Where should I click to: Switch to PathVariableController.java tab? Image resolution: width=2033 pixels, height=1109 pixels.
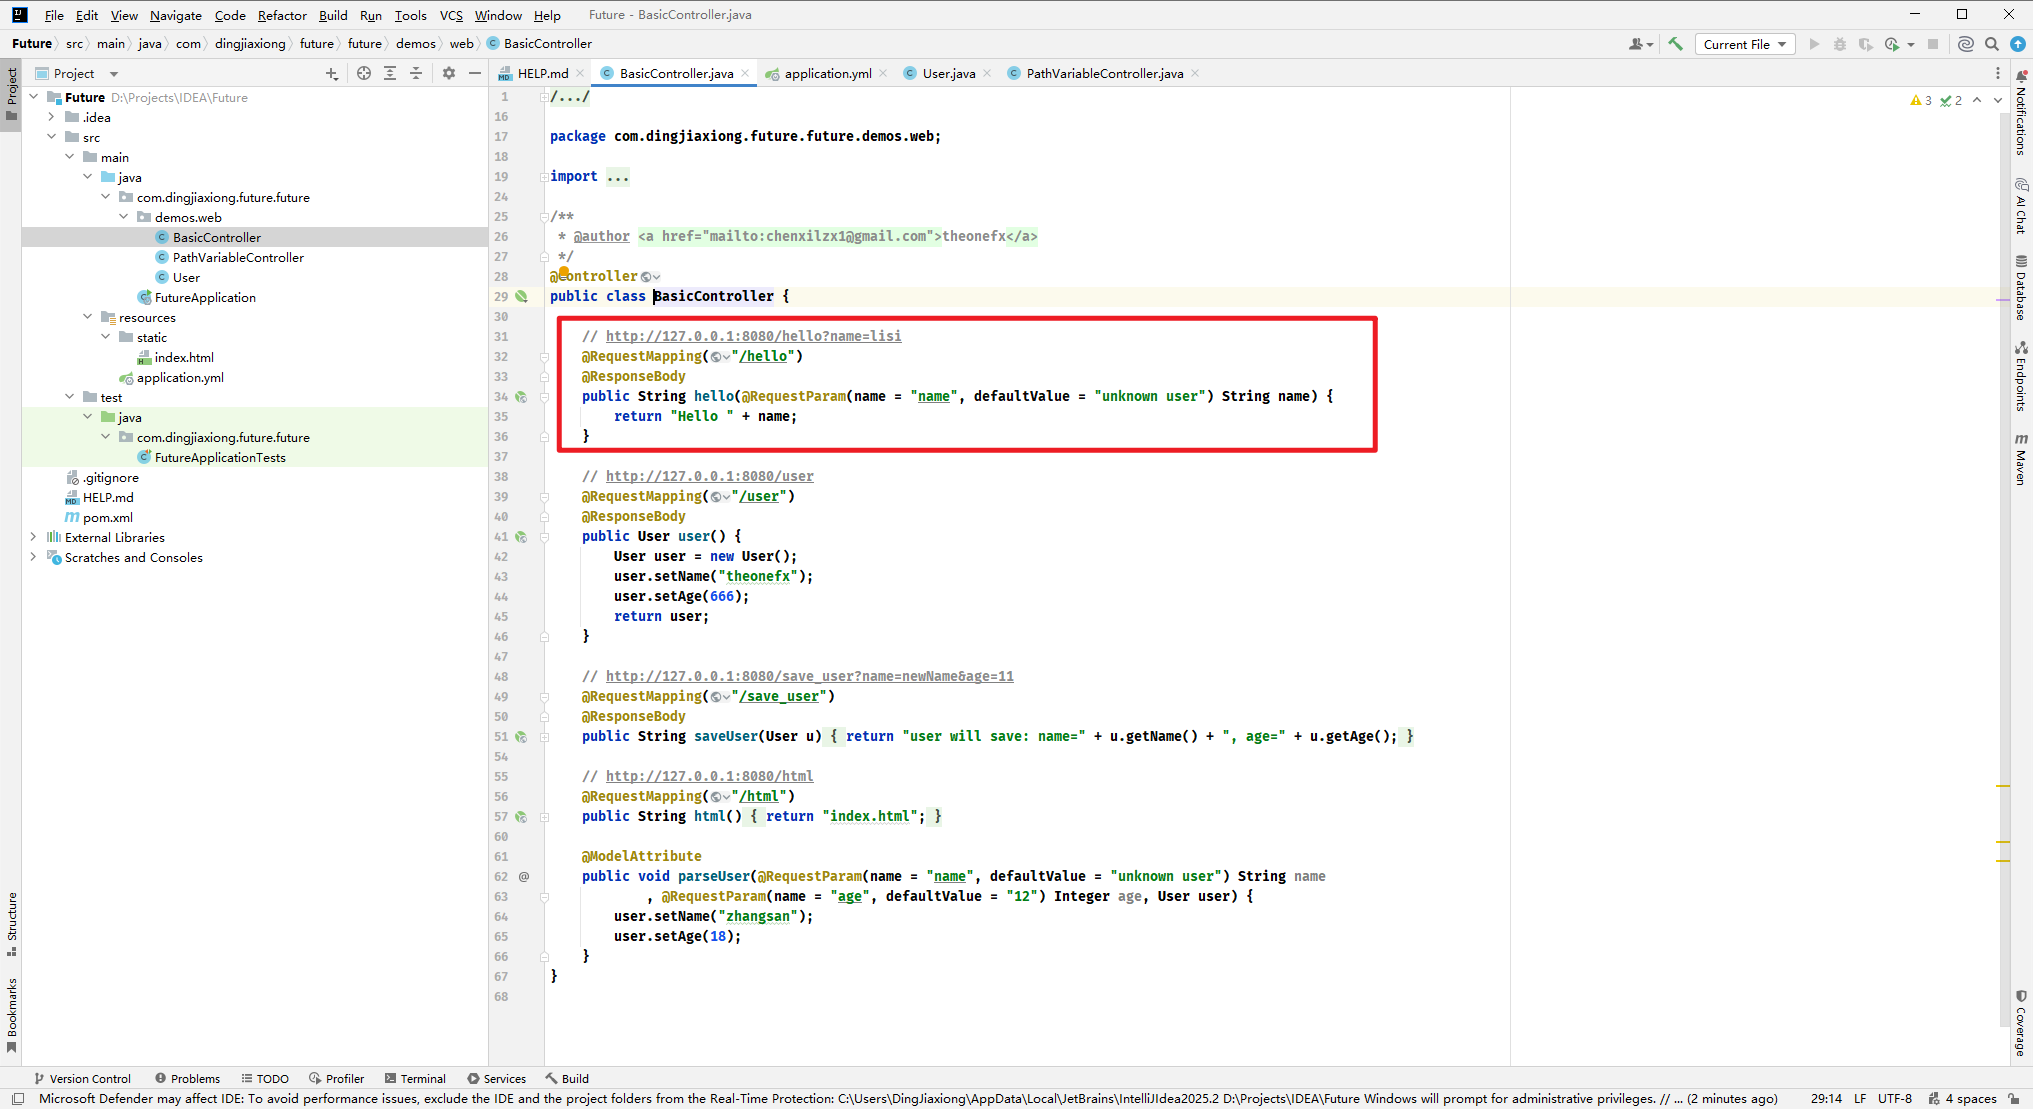tap(1104, 73)
